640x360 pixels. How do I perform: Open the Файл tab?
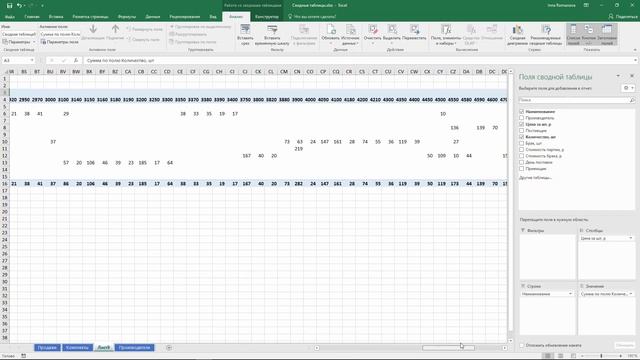(10, 17)
